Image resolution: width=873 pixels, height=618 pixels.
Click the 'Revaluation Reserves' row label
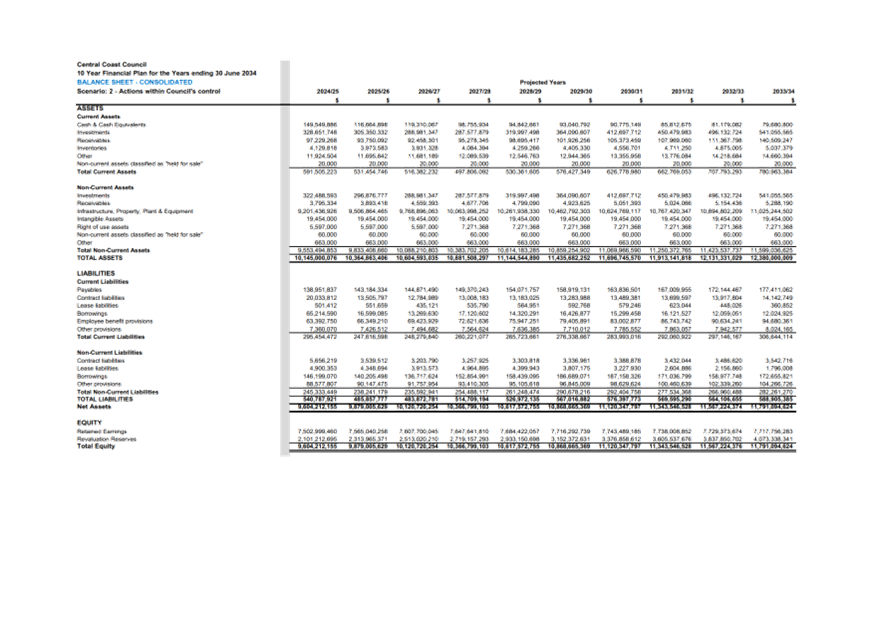click(x=106, y=439)
